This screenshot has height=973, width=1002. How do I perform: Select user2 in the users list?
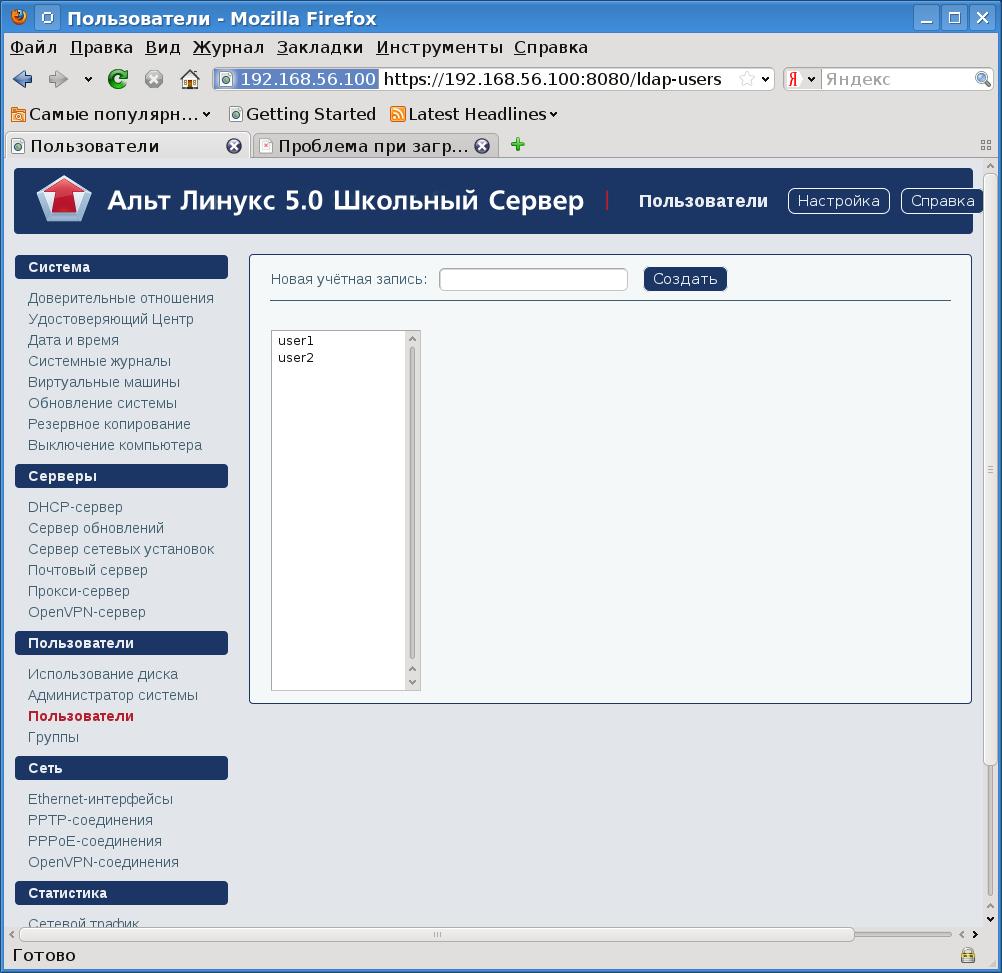point(296,358)
